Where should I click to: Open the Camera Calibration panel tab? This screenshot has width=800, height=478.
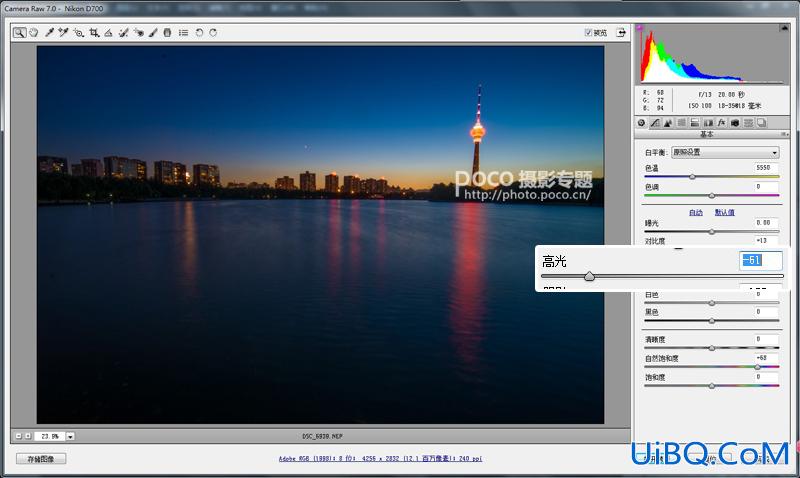click(x=735, y=123)
